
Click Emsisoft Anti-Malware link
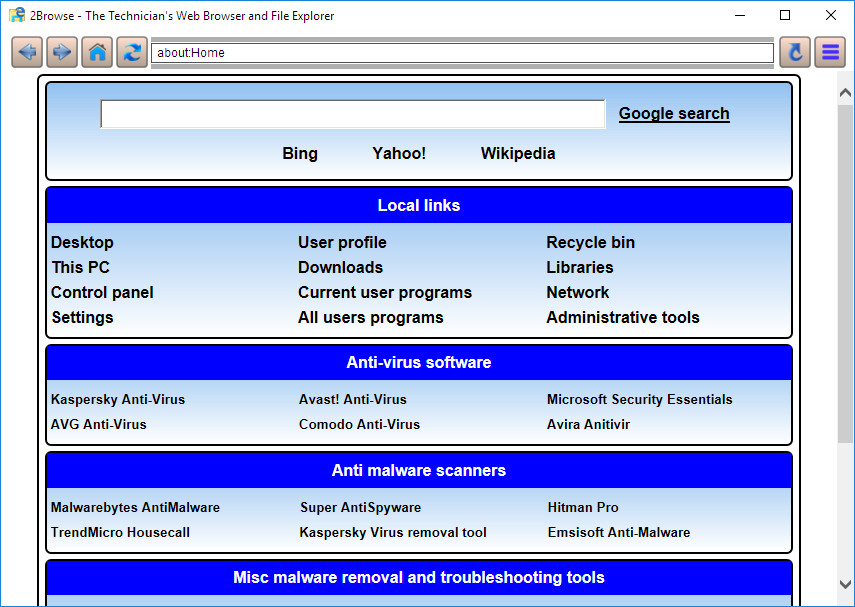tap(619, 532)
